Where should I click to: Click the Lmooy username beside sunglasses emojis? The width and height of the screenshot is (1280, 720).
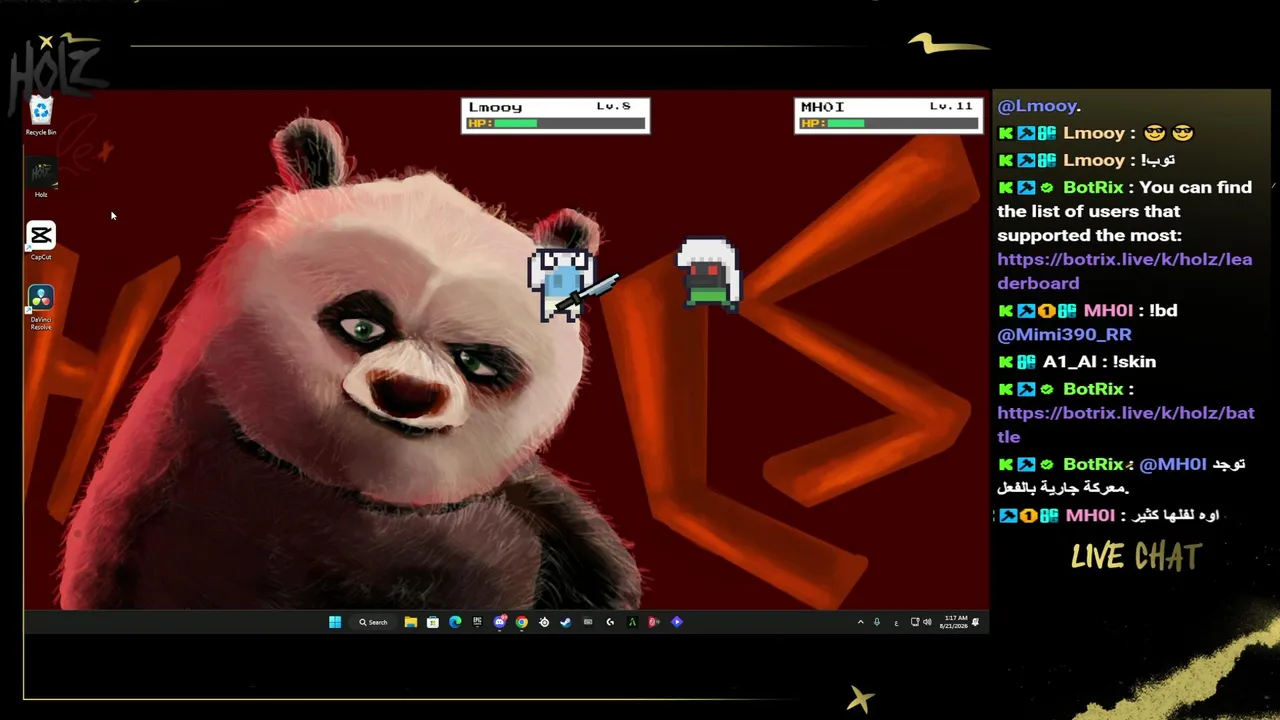tap(1094, 133)
